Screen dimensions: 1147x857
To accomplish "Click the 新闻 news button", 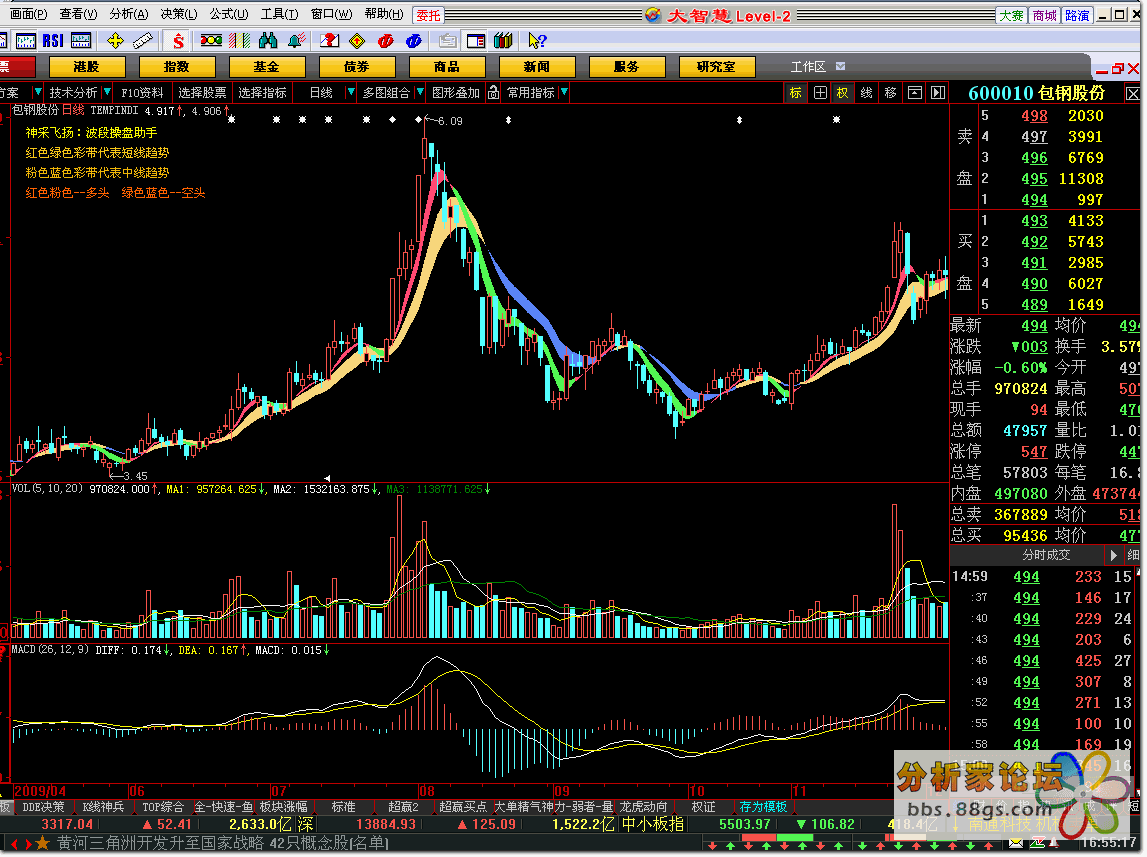I will tap(536, 67).
